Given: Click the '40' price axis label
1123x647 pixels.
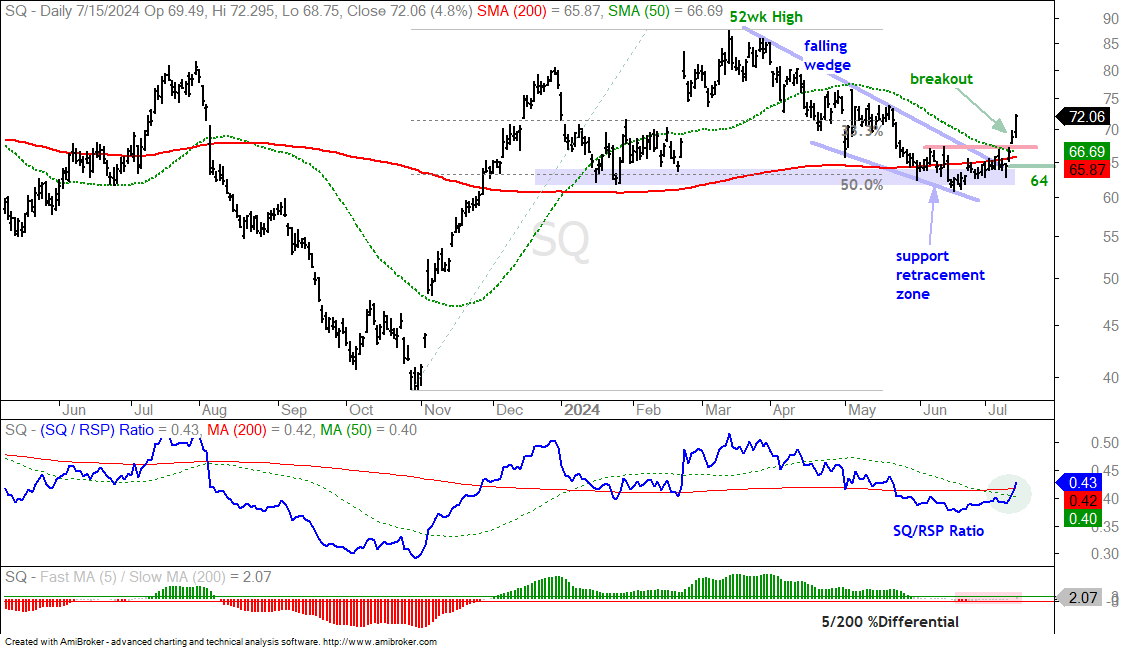Looking at the screenshot, I should 1110,378.
